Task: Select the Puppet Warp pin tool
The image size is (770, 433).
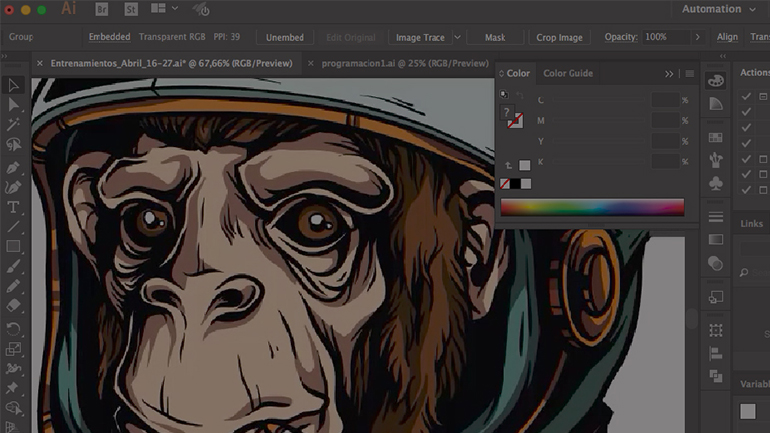Action: click(x=13, y=388)
